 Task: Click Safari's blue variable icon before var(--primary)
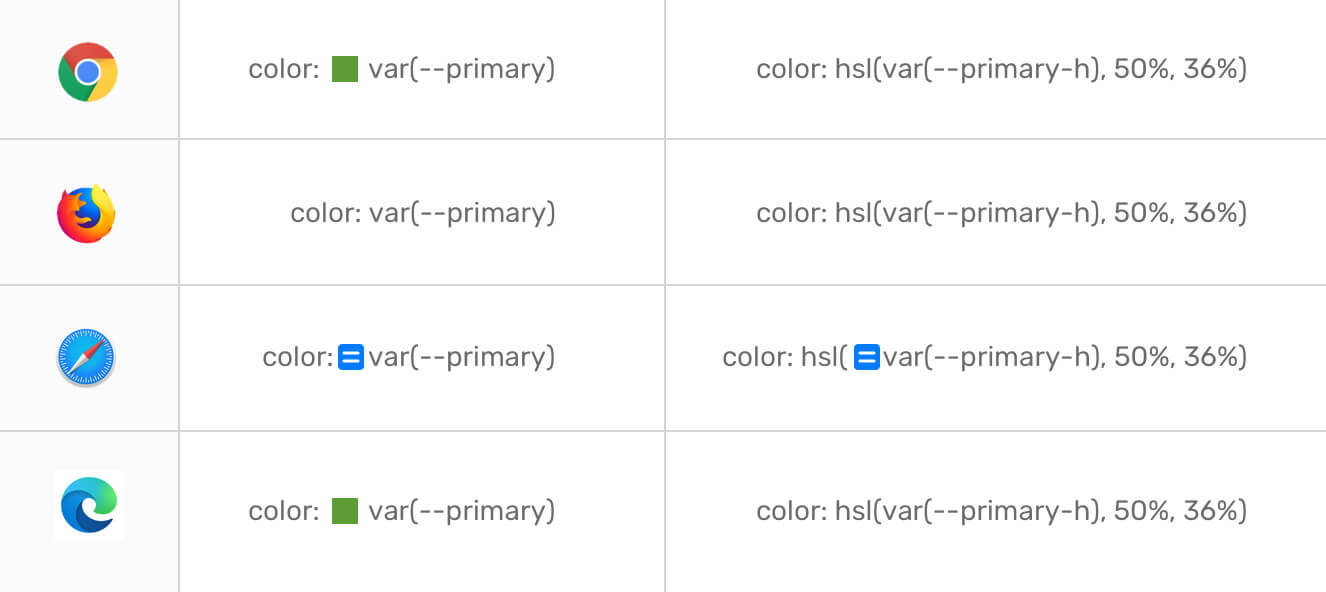[350, 357]
